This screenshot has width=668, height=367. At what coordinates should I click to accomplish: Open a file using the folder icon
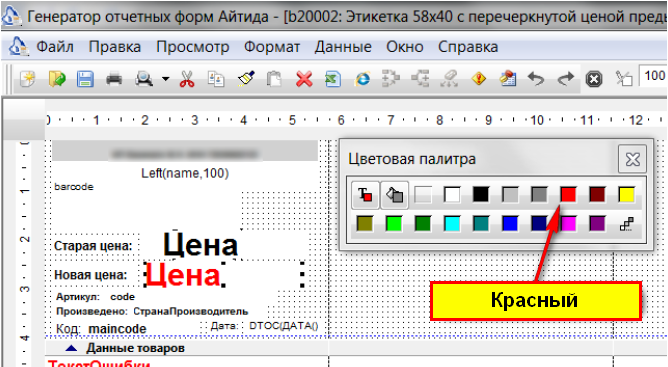pyautogui.click(x=57, y=79)
